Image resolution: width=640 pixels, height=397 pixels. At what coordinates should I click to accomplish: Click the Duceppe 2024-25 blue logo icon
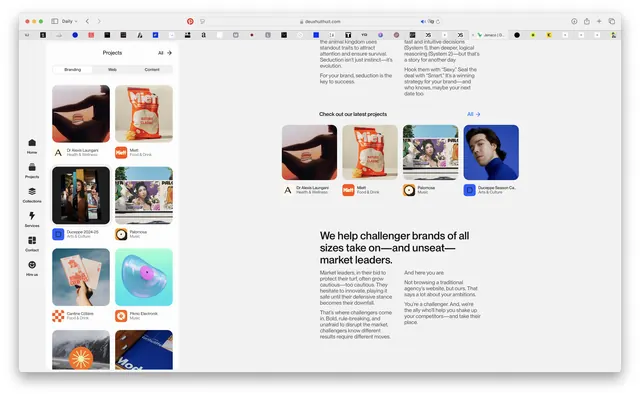[58, 234]
